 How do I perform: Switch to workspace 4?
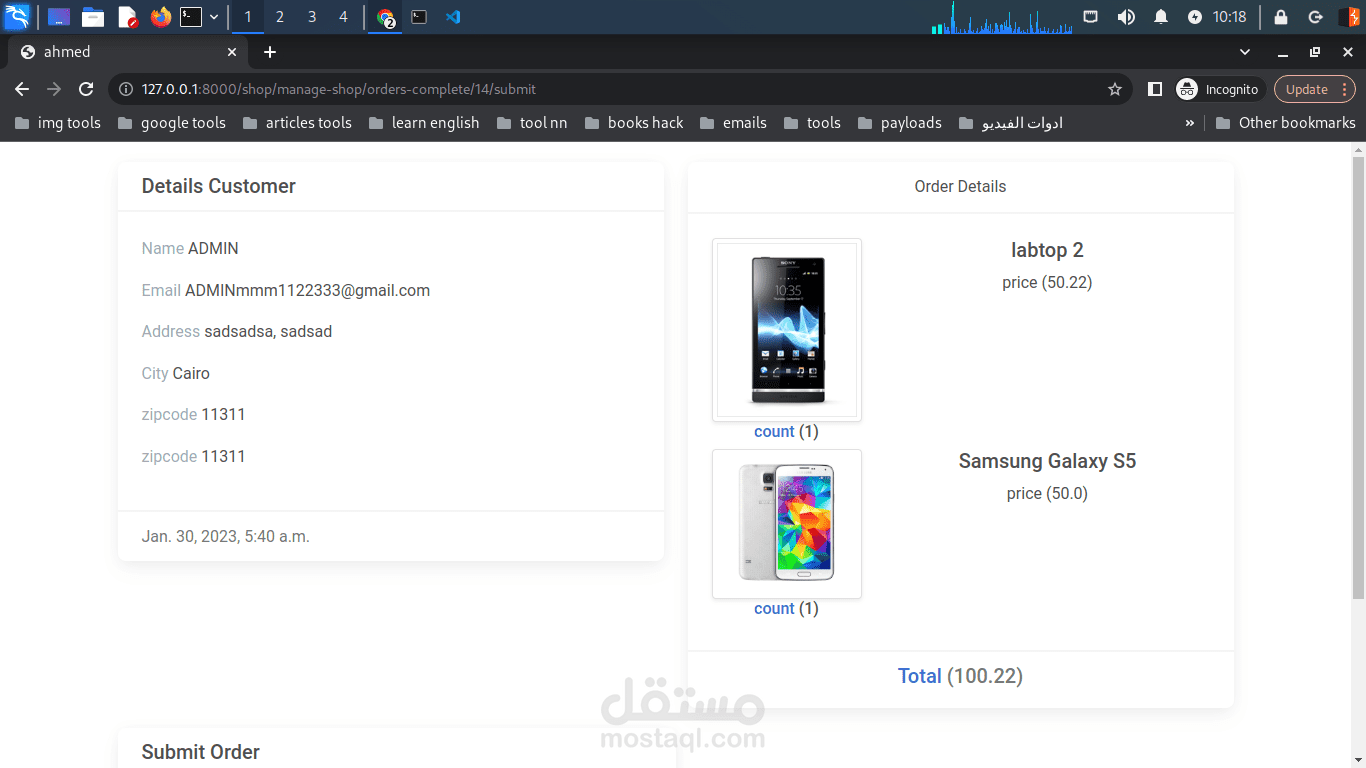(344, 17)
